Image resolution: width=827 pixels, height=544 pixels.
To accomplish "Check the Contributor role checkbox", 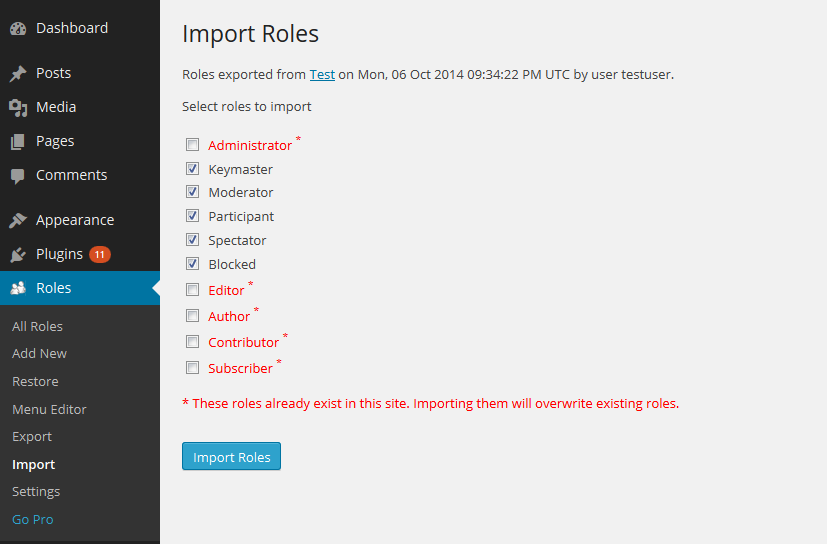I will 193,341.
